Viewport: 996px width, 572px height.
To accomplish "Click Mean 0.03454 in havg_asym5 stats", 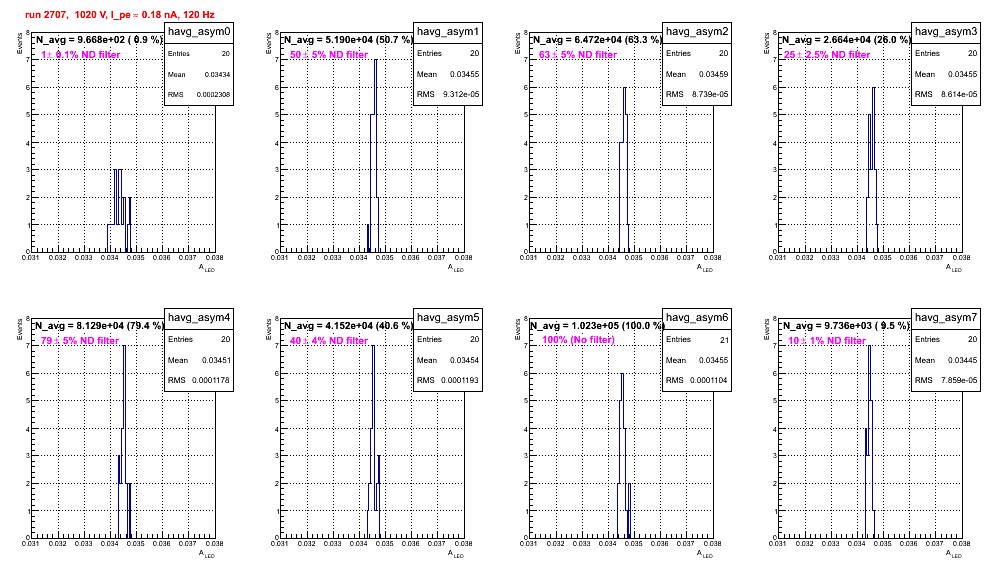I will point(448,360).
